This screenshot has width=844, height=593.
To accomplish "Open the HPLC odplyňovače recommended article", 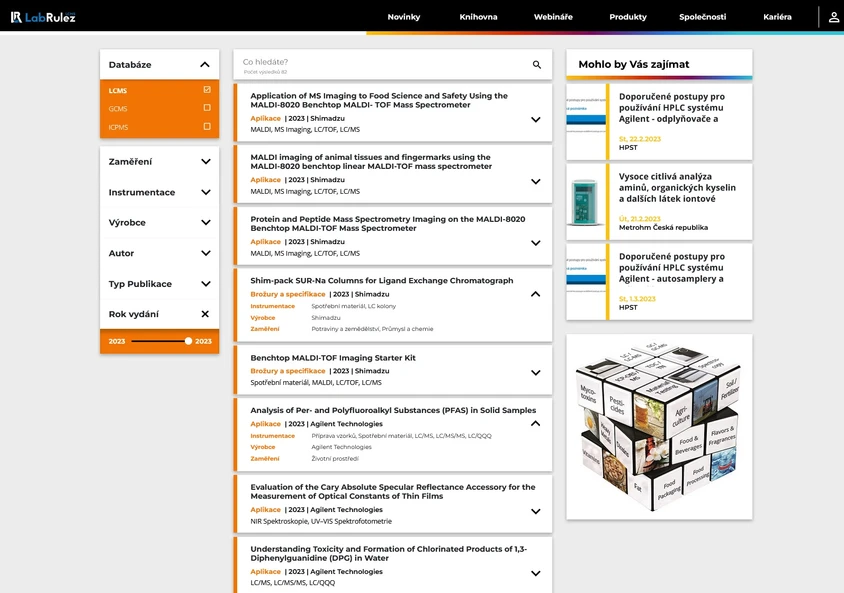I will pos(672,108).
